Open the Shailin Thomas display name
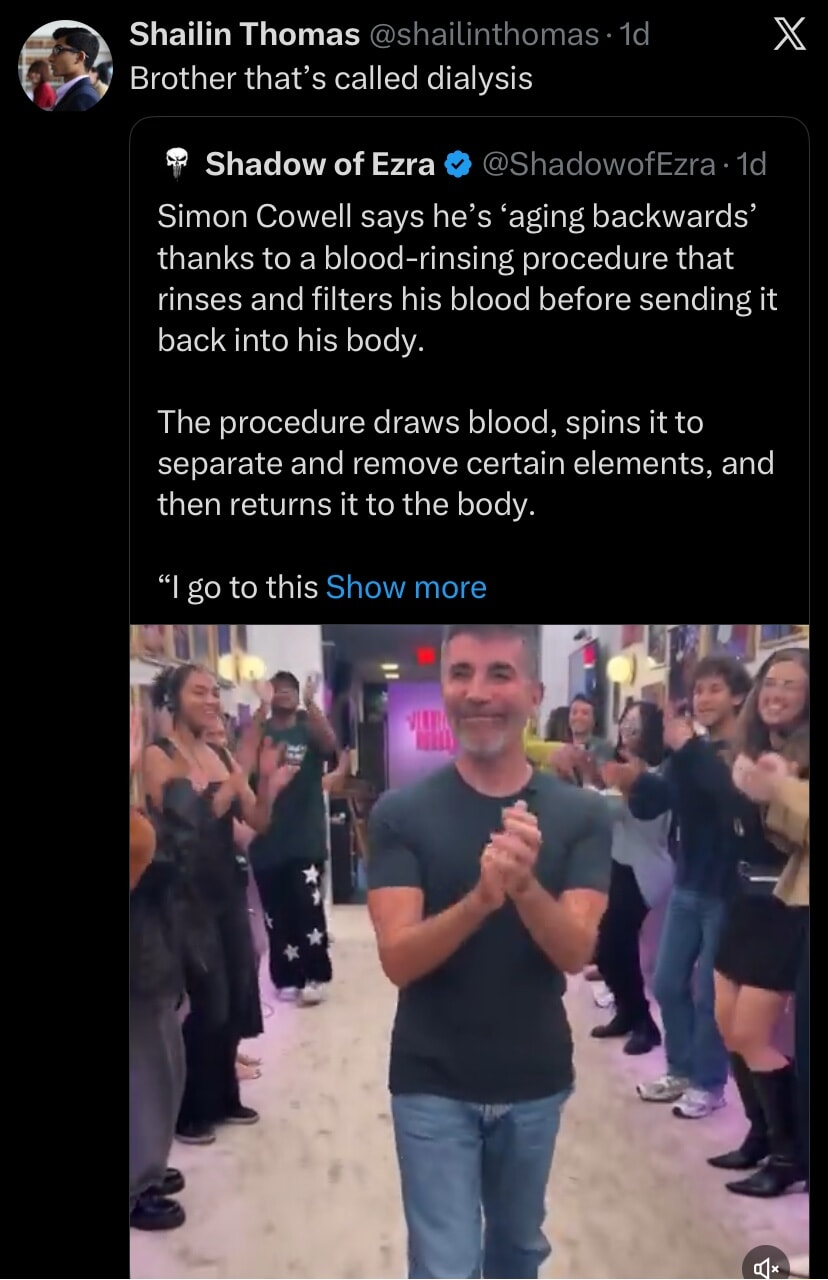The width and height of the screenshot is (828, 1280). [245, 35]
